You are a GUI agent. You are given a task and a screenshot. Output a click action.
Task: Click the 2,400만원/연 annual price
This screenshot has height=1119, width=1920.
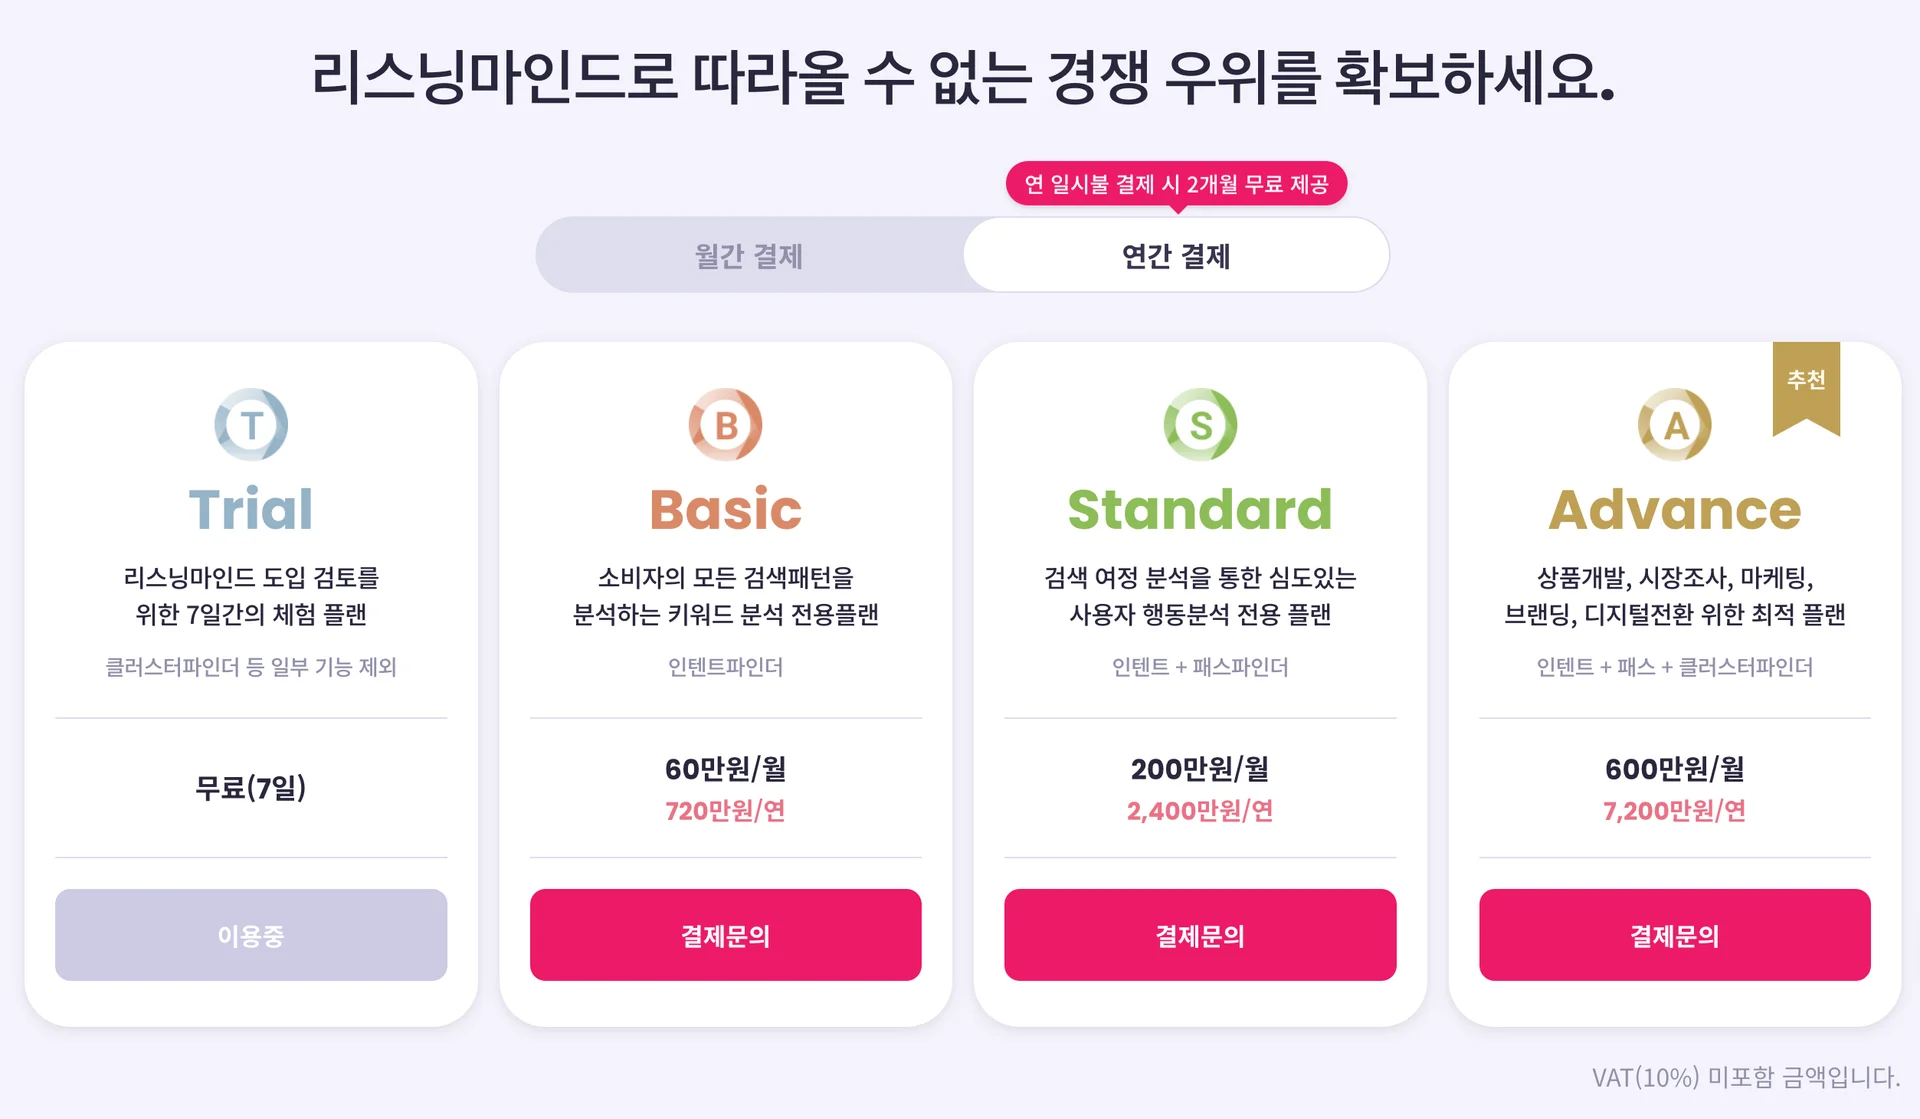pyautogui.click(x=1199, y=812)
